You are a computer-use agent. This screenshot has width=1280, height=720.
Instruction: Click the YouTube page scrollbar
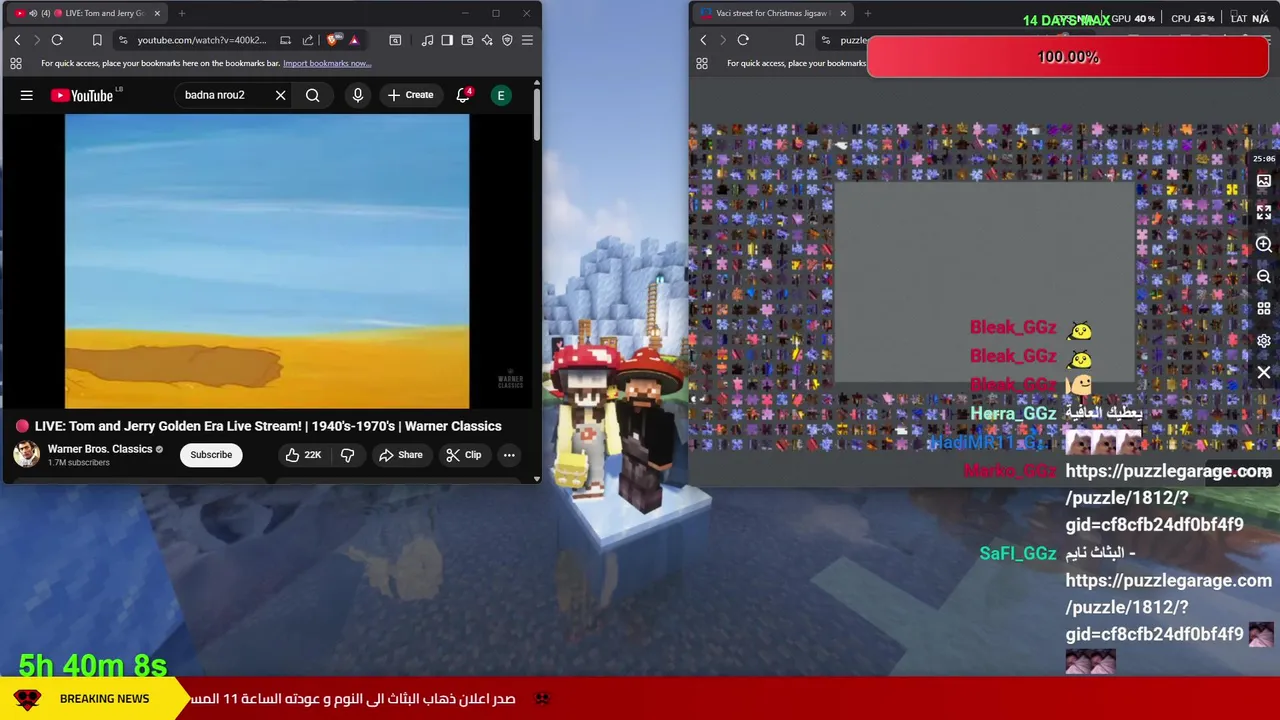click(x=536, y=115)
